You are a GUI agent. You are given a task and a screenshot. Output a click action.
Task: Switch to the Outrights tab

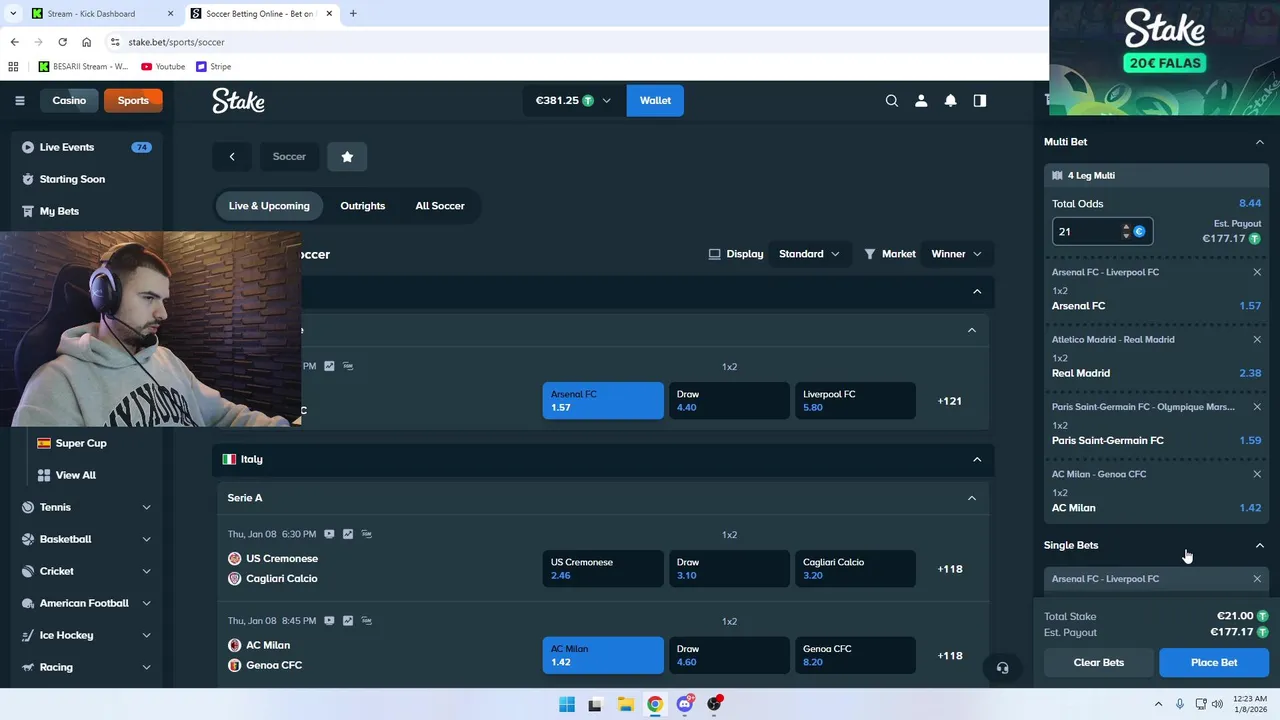[362, 206]
